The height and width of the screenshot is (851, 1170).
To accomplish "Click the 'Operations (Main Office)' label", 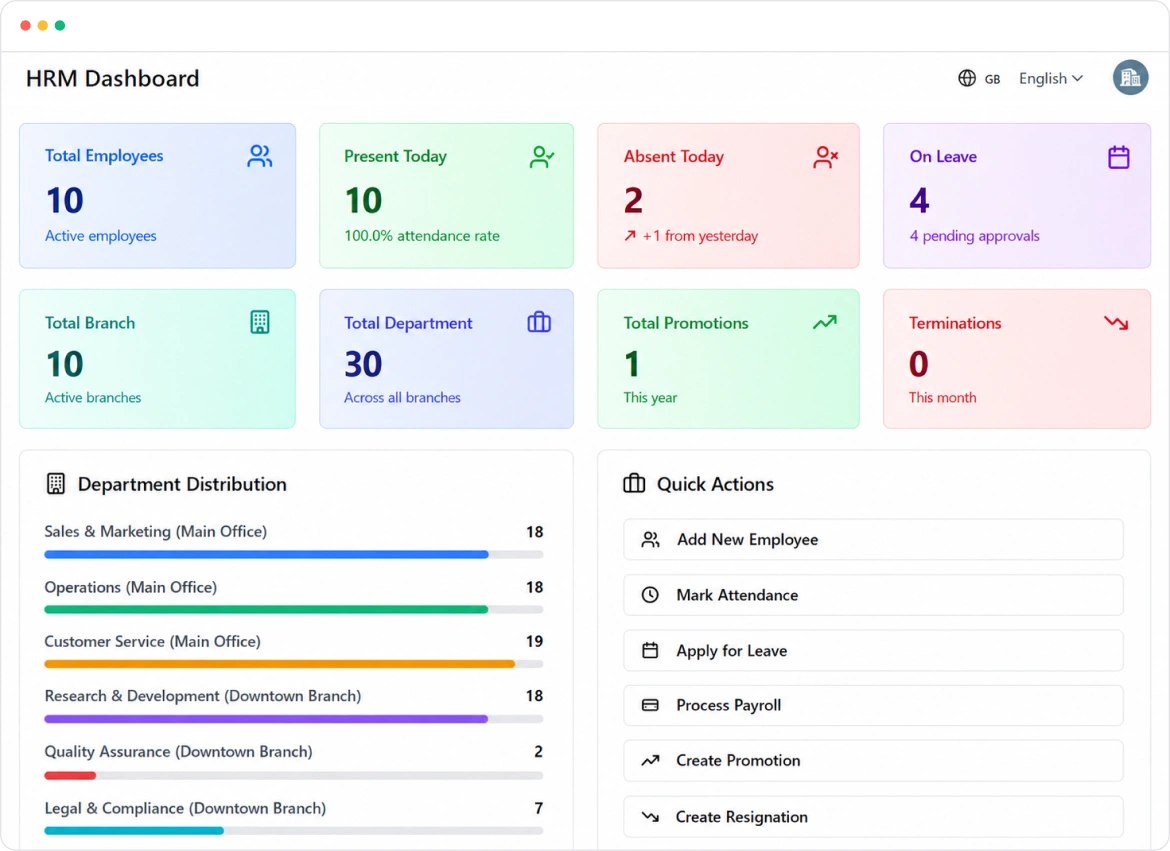I will (x=131, y=587).
